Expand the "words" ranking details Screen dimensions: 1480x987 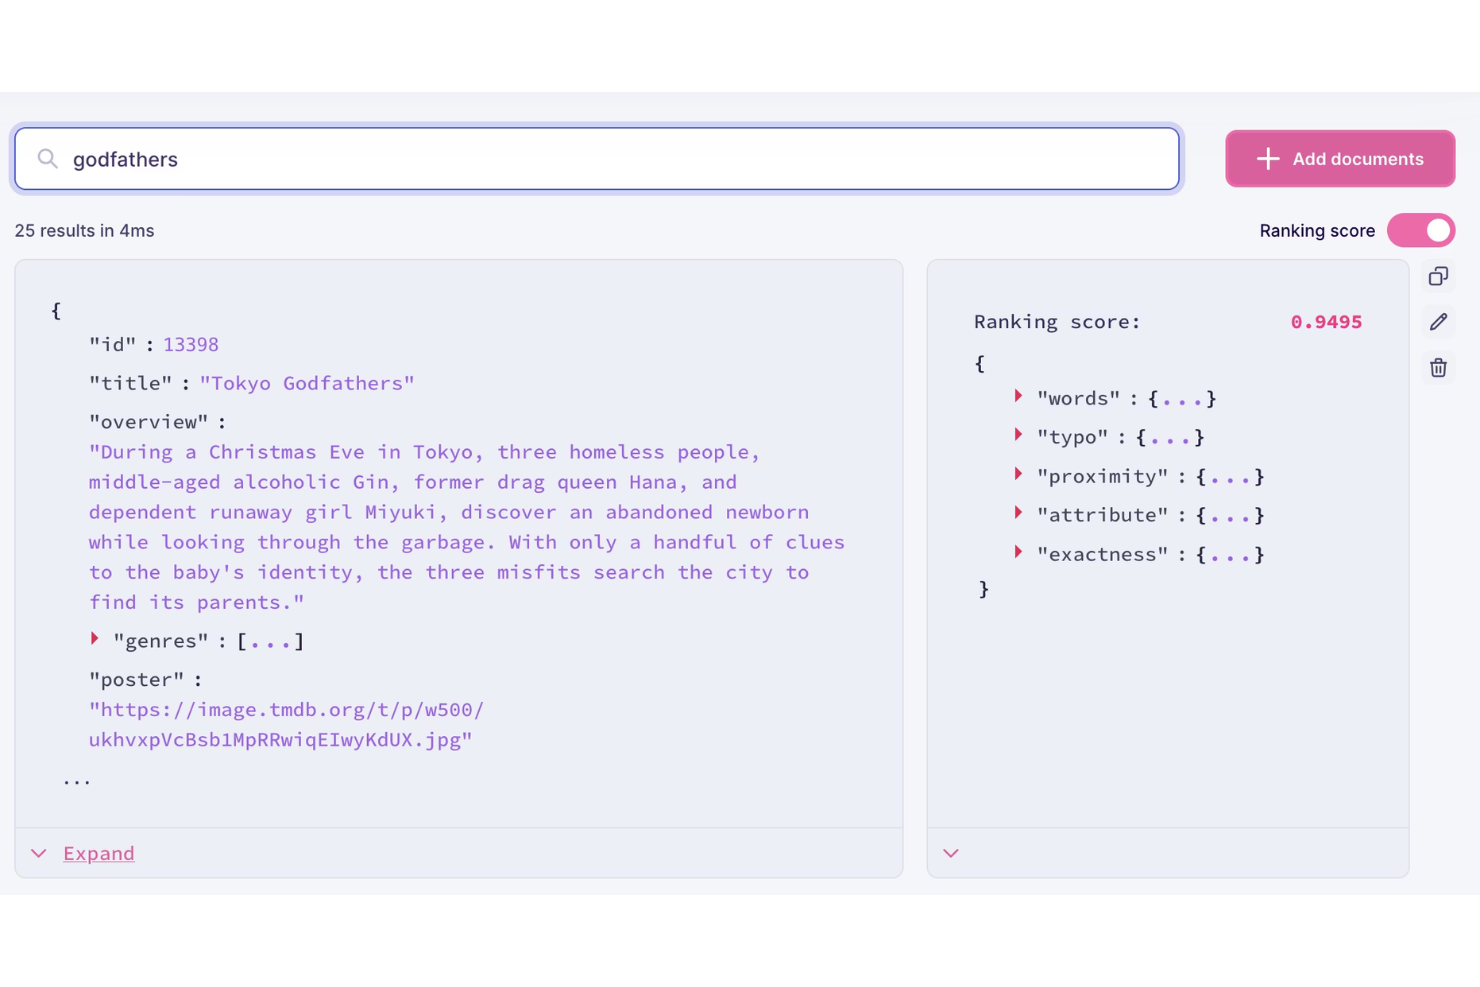pyautogui.click(x=1017, y=397)
